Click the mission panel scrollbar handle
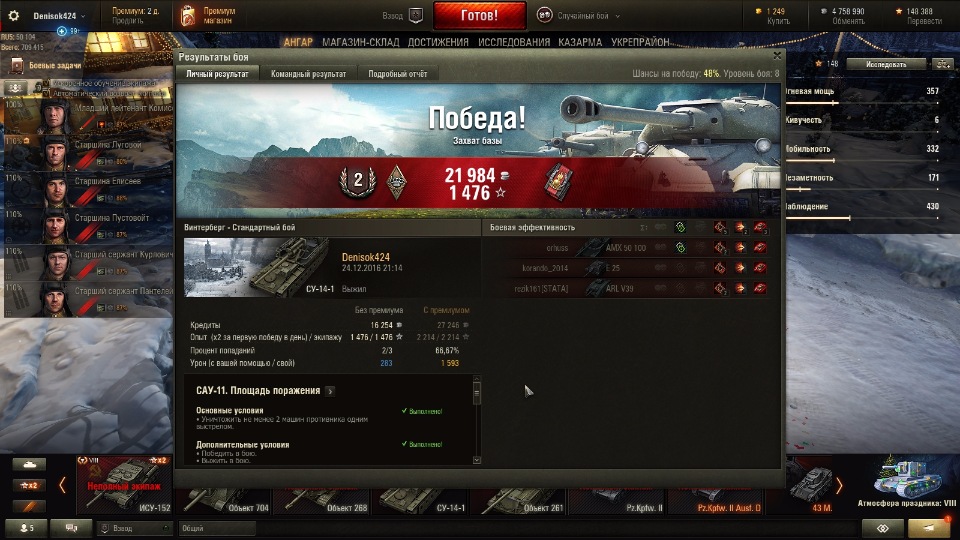 point(477,393)
